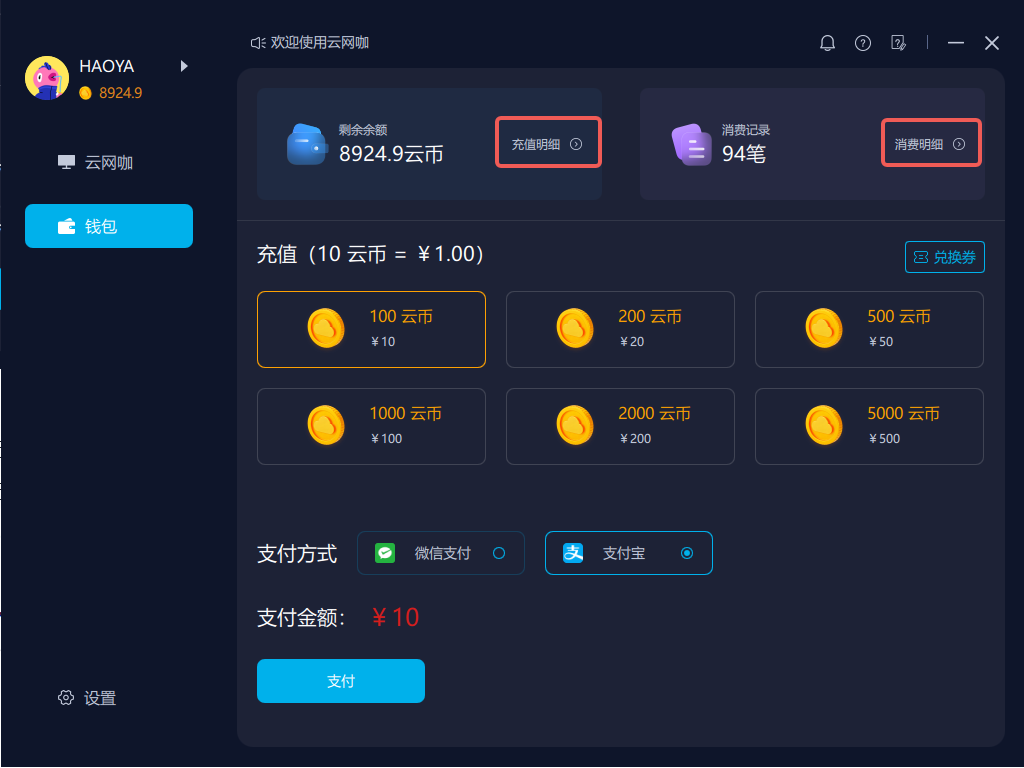Select the Alipay radio button
This screenshot has height=768, width=1024.
pos(687,553)
